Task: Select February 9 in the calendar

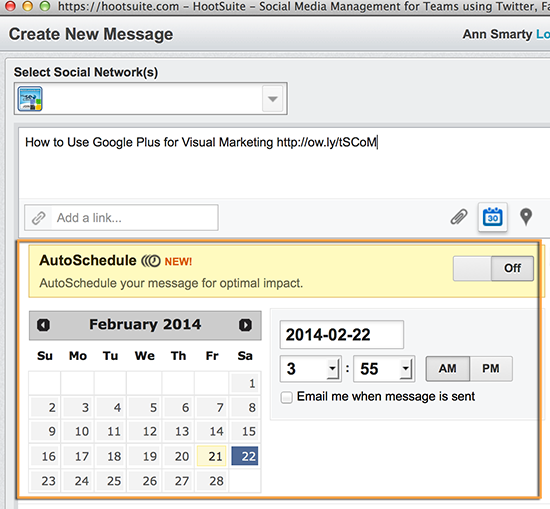Action: click(45, 431)
